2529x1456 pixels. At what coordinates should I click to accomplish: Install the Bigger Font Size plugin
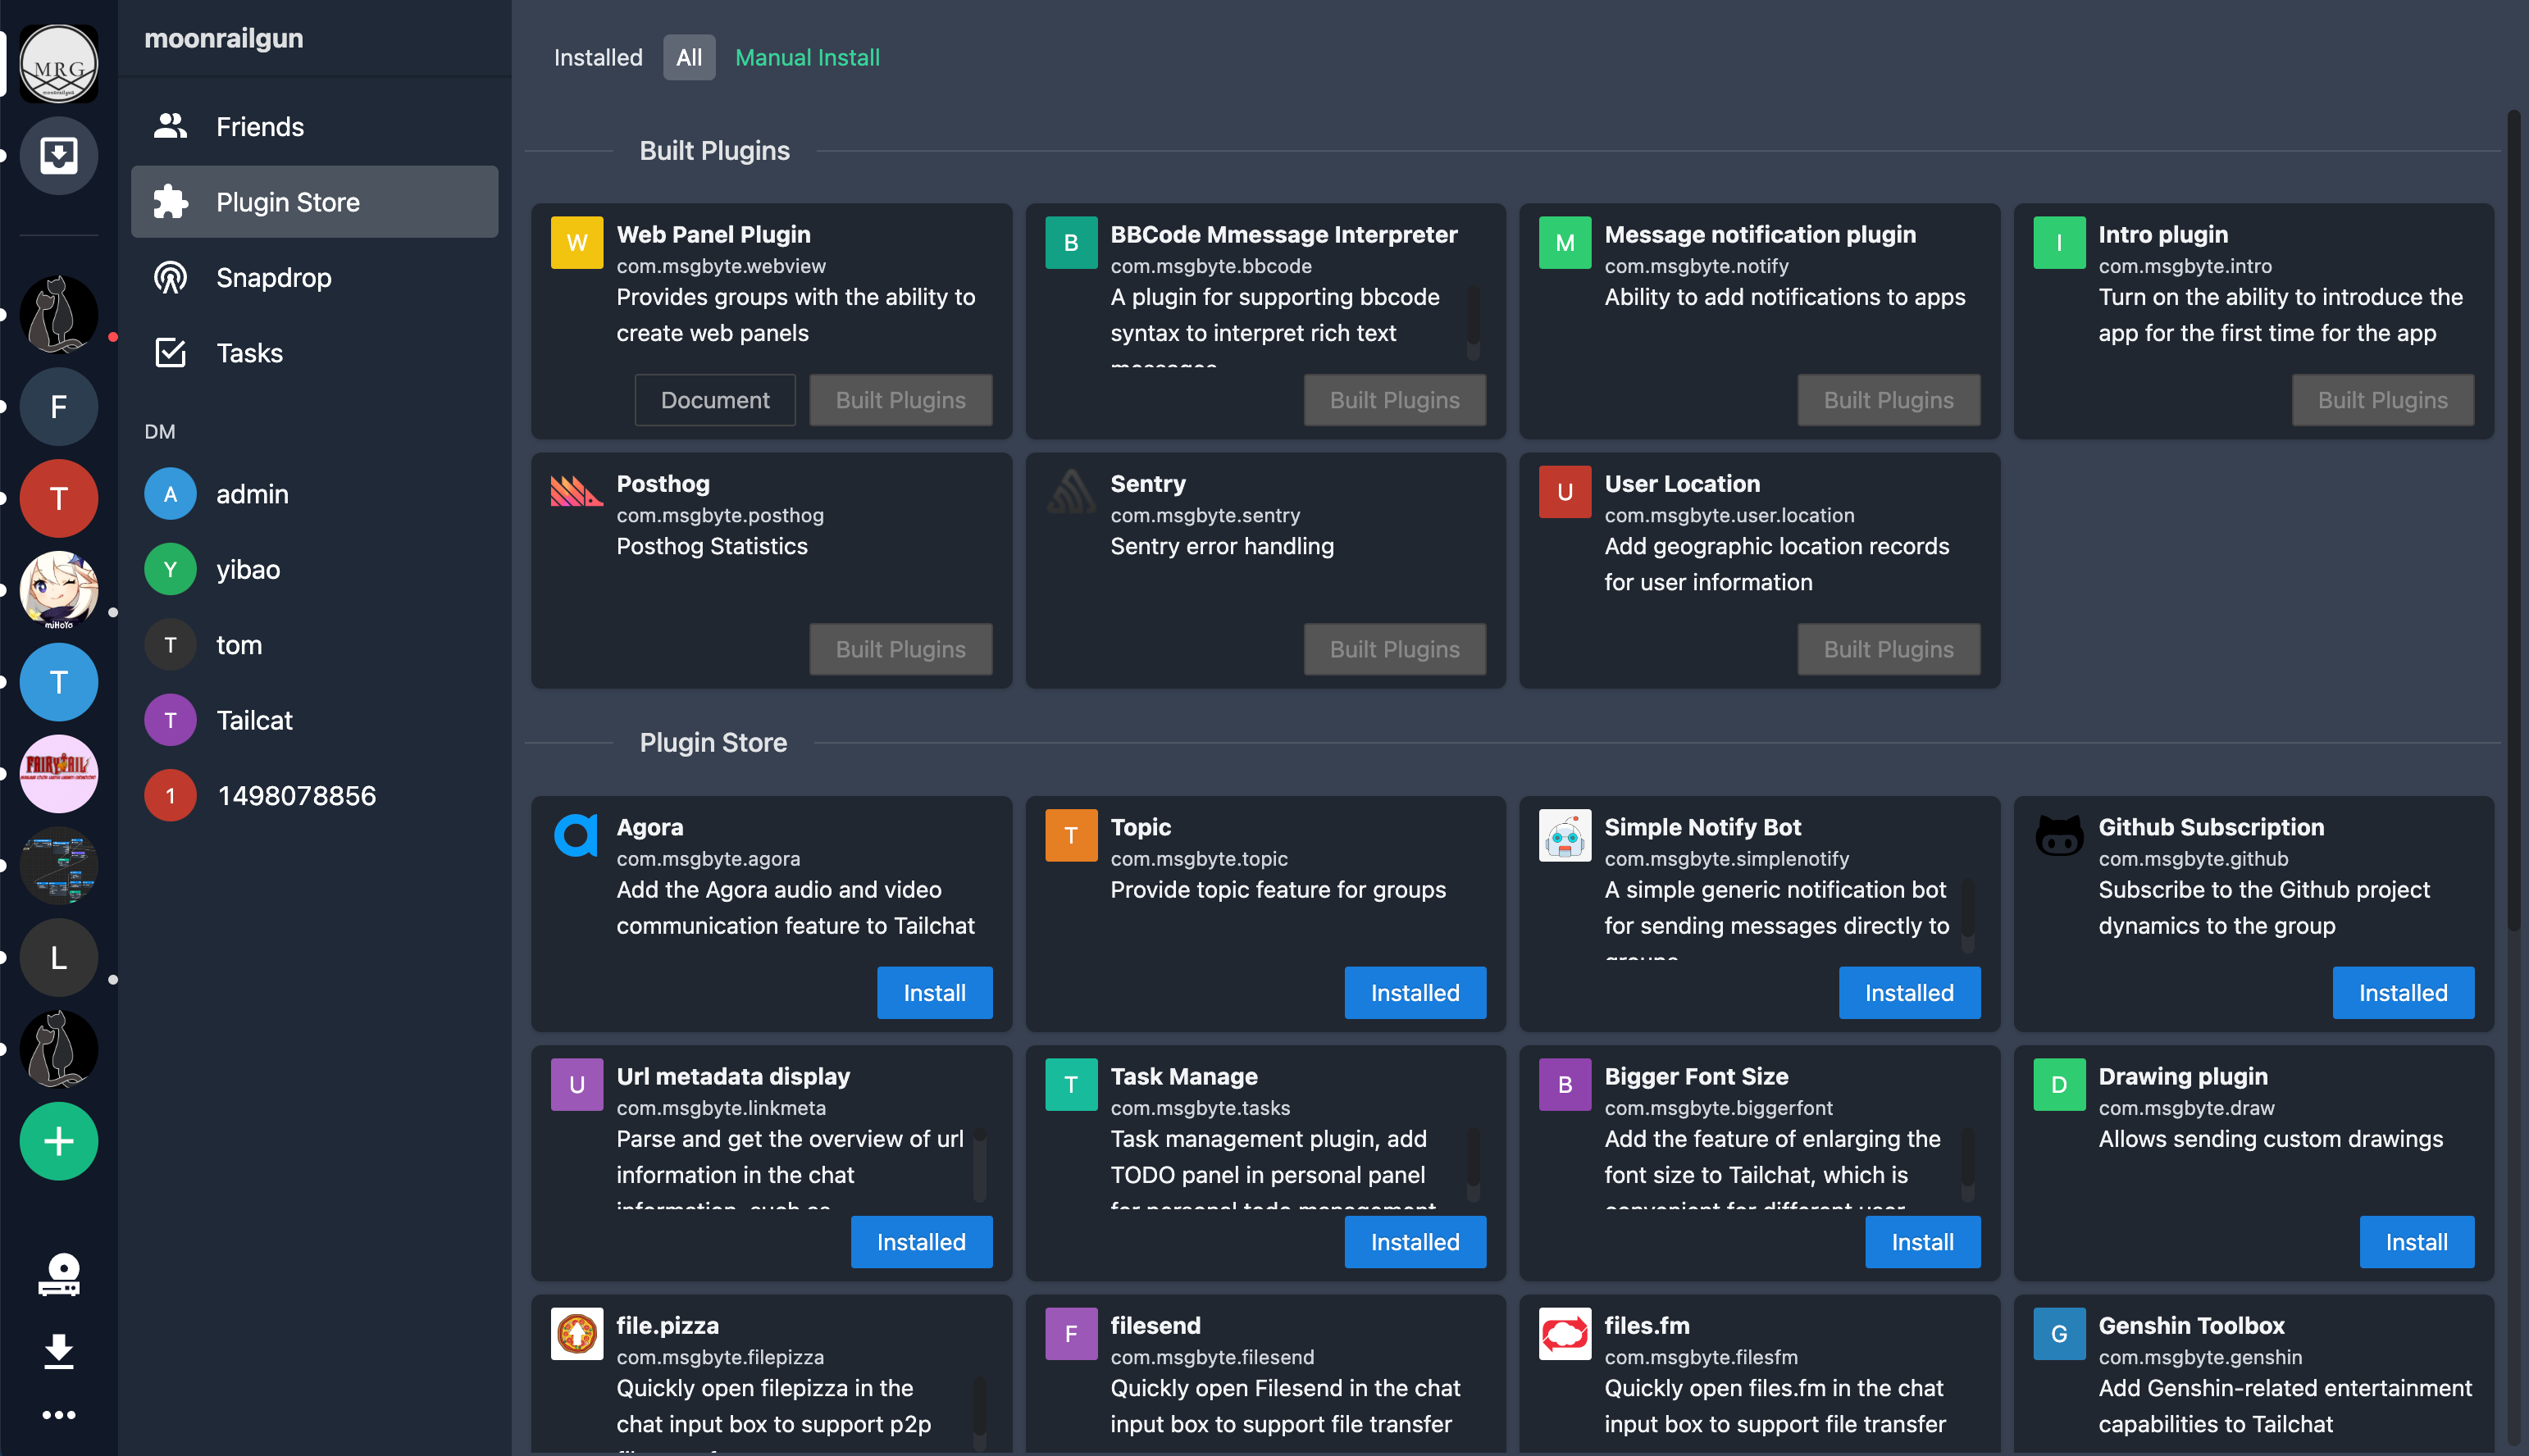tap(1922, 1241)
